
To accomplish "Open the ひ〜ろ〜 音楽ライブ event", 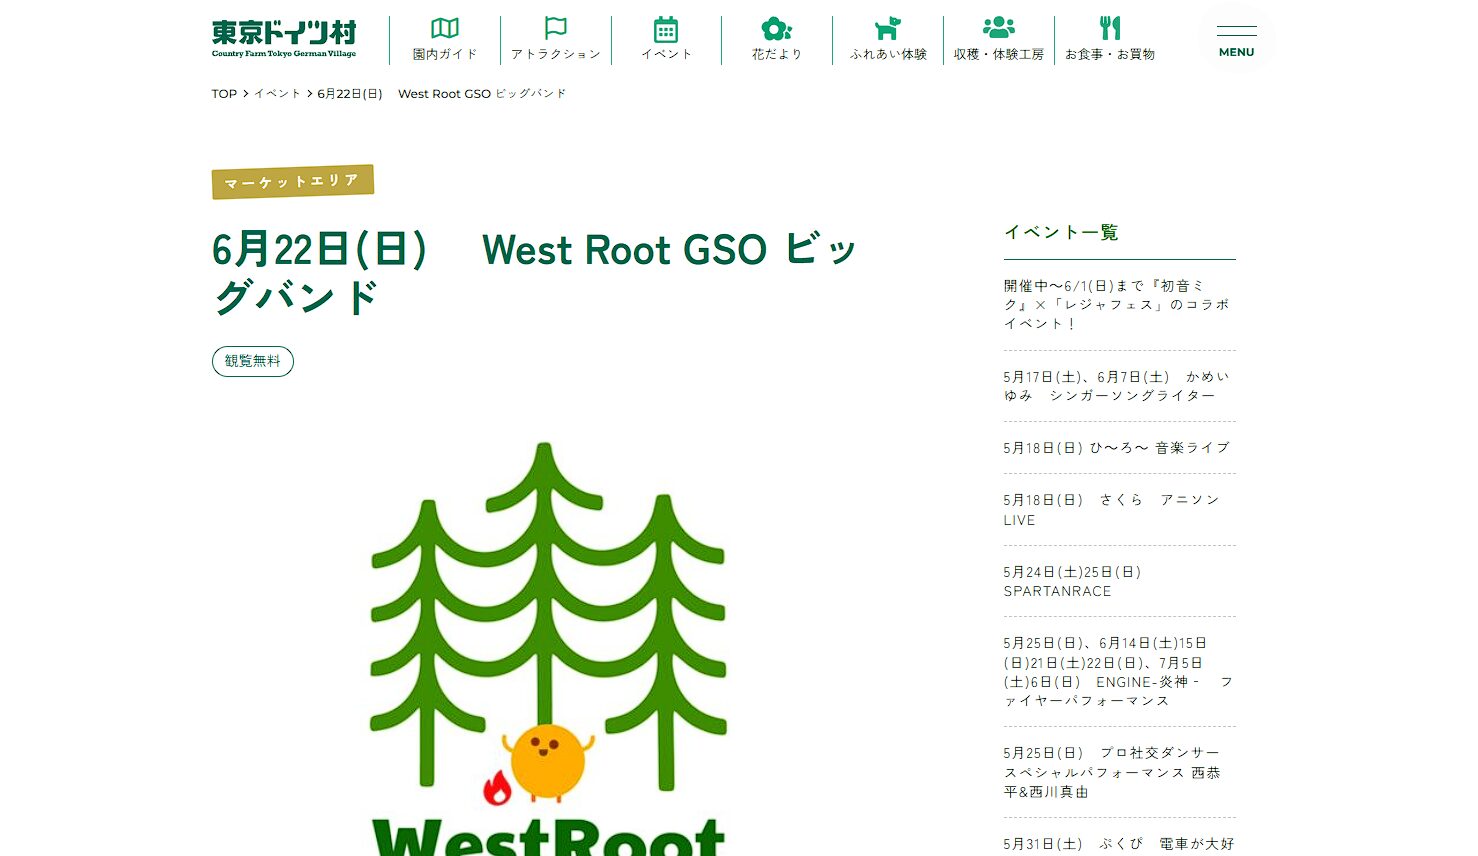I will click(x=1117, y=448).
